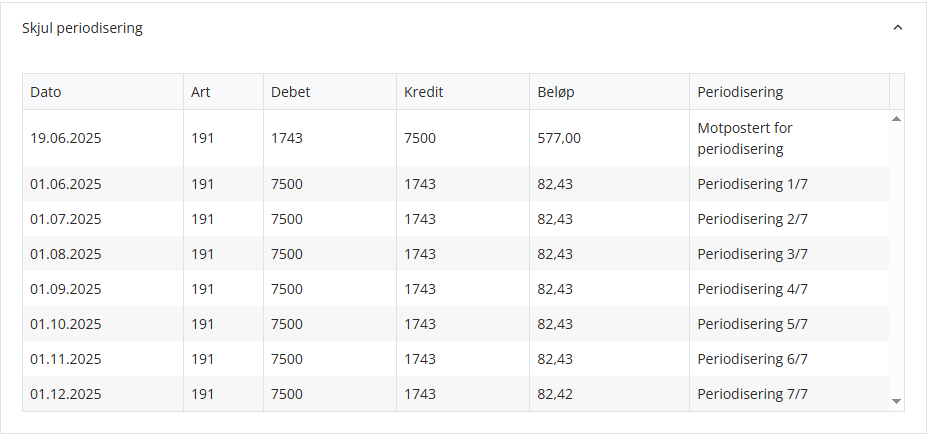Screen dimensions: 930x435
Task: Select the row dated 19.06.2025
Action: (x=456, y=138)
